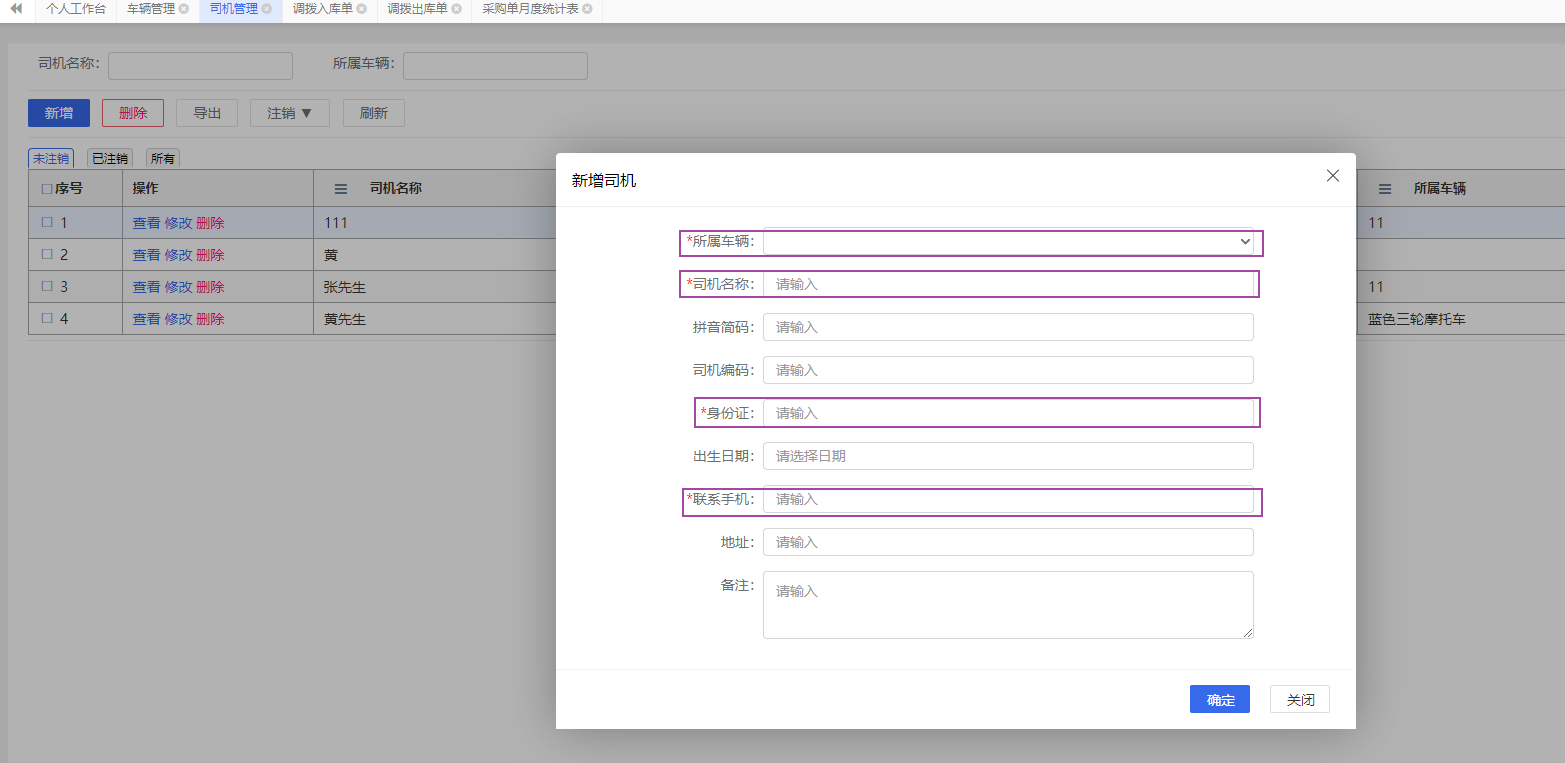Open the 所属车辆 dropdown in dialog

[x=1008, y=241]
